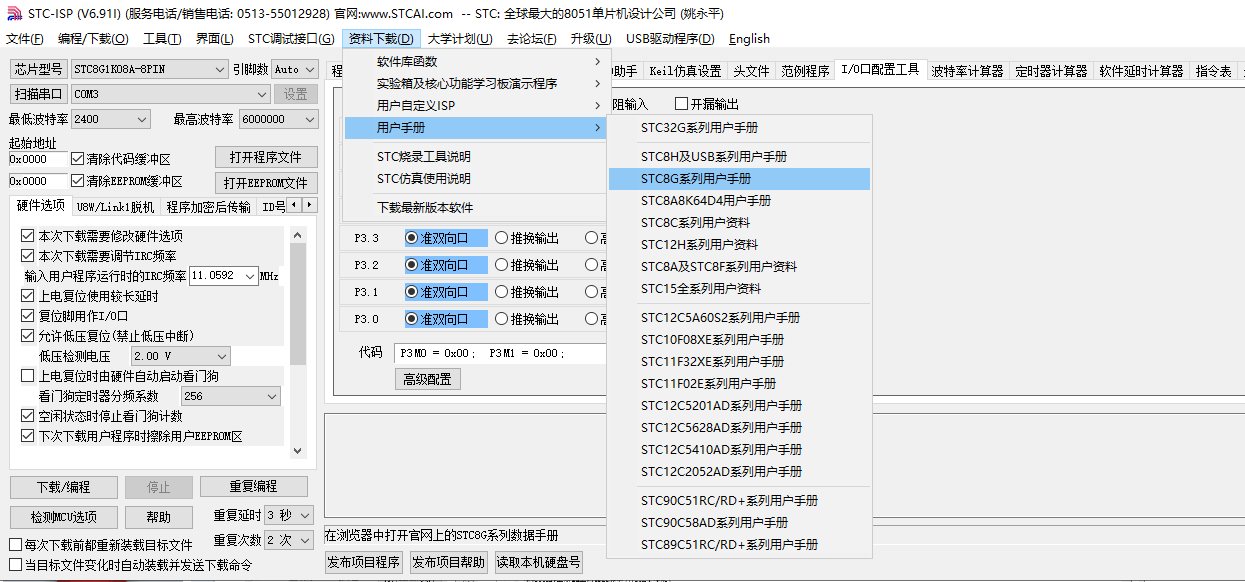Expand 芯片型号 chip model dropdown

[x=220, y=69]
